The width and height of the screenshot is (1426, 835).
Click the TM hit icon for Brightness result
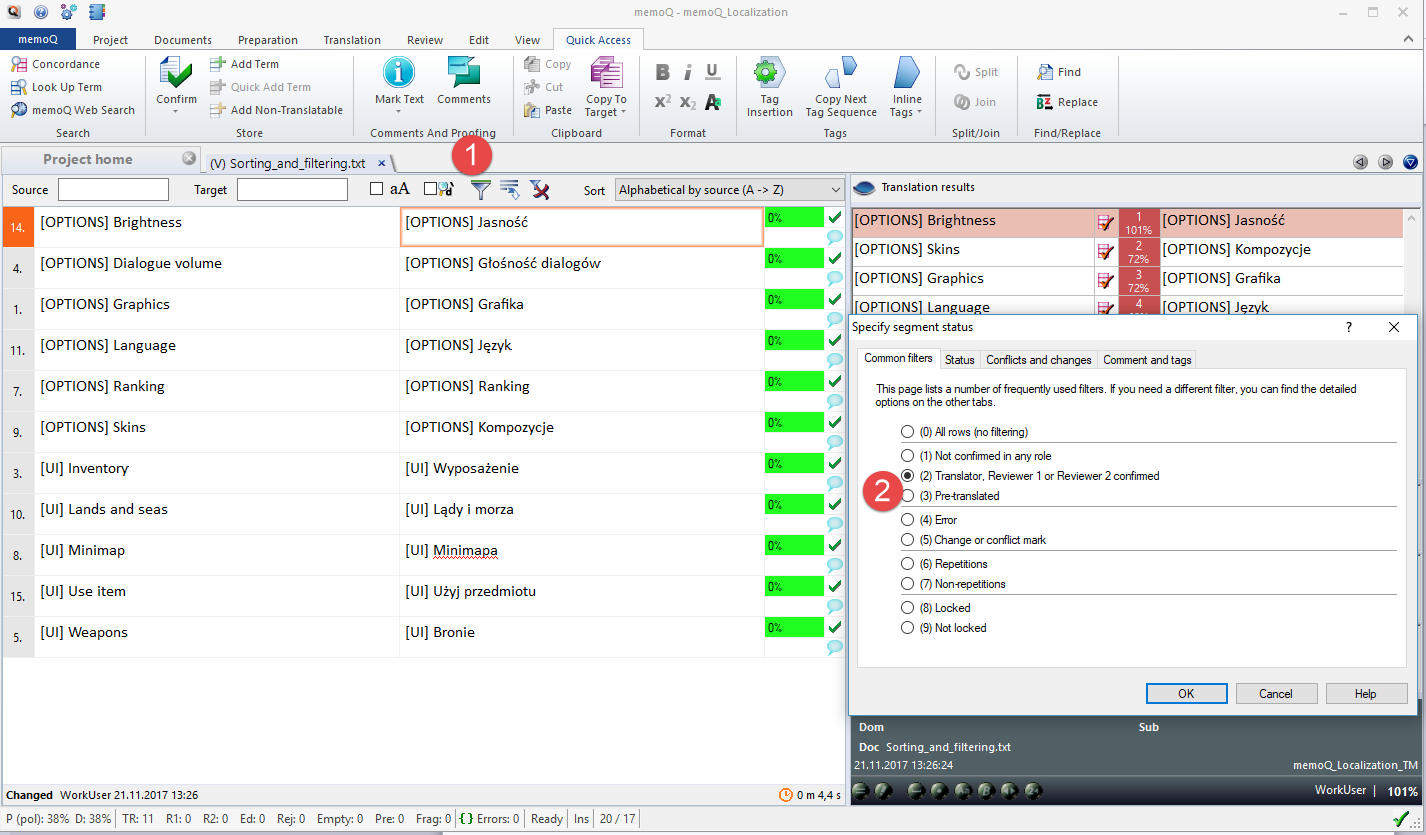(x=1105, y=222)
